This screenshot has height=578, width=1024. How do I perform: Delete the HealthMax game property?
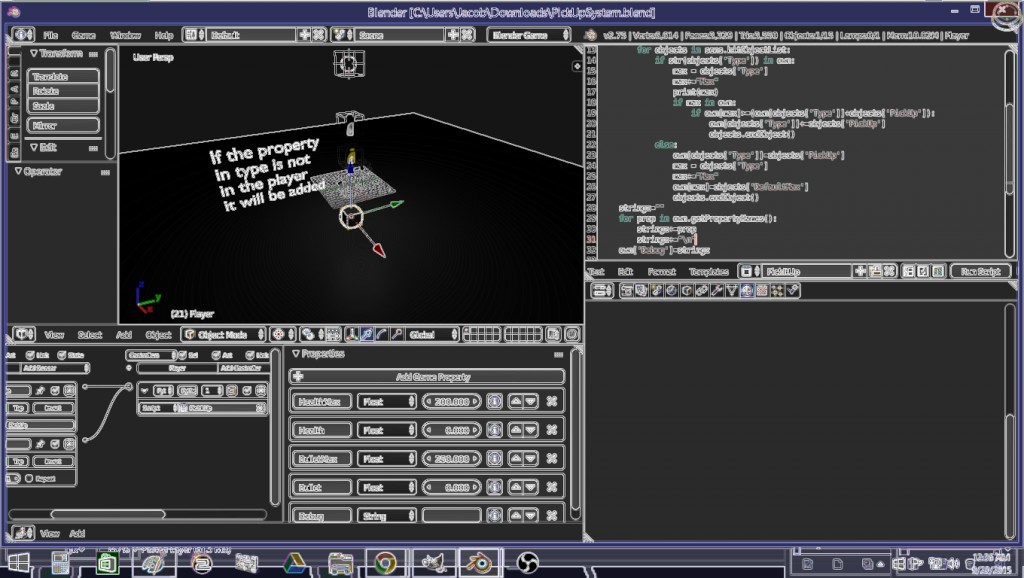click(551, 402)
